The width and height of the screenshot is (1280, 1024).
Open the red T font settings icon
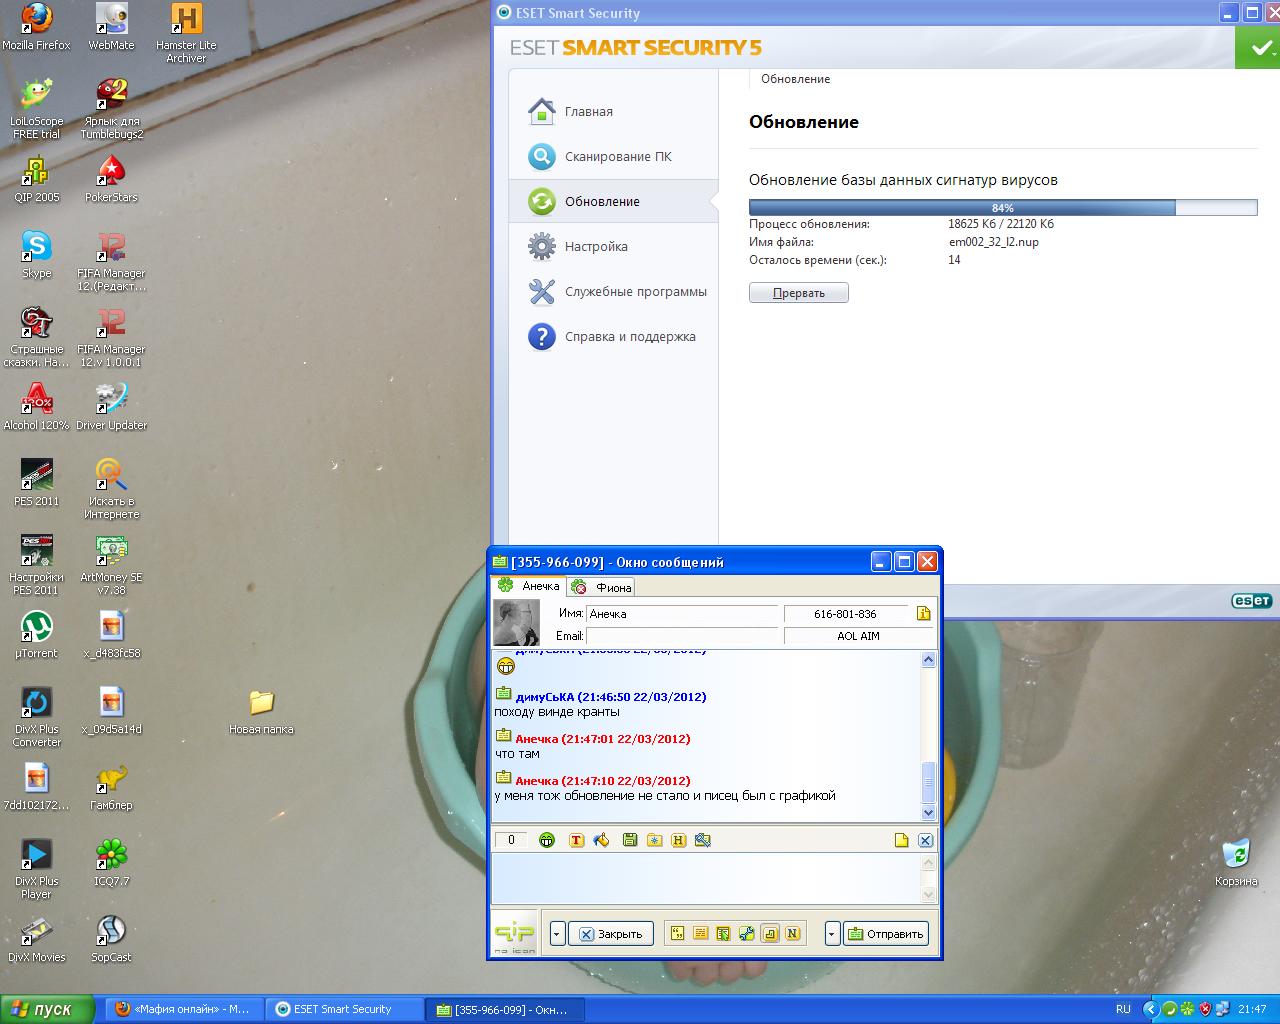(x=577, y=840)
